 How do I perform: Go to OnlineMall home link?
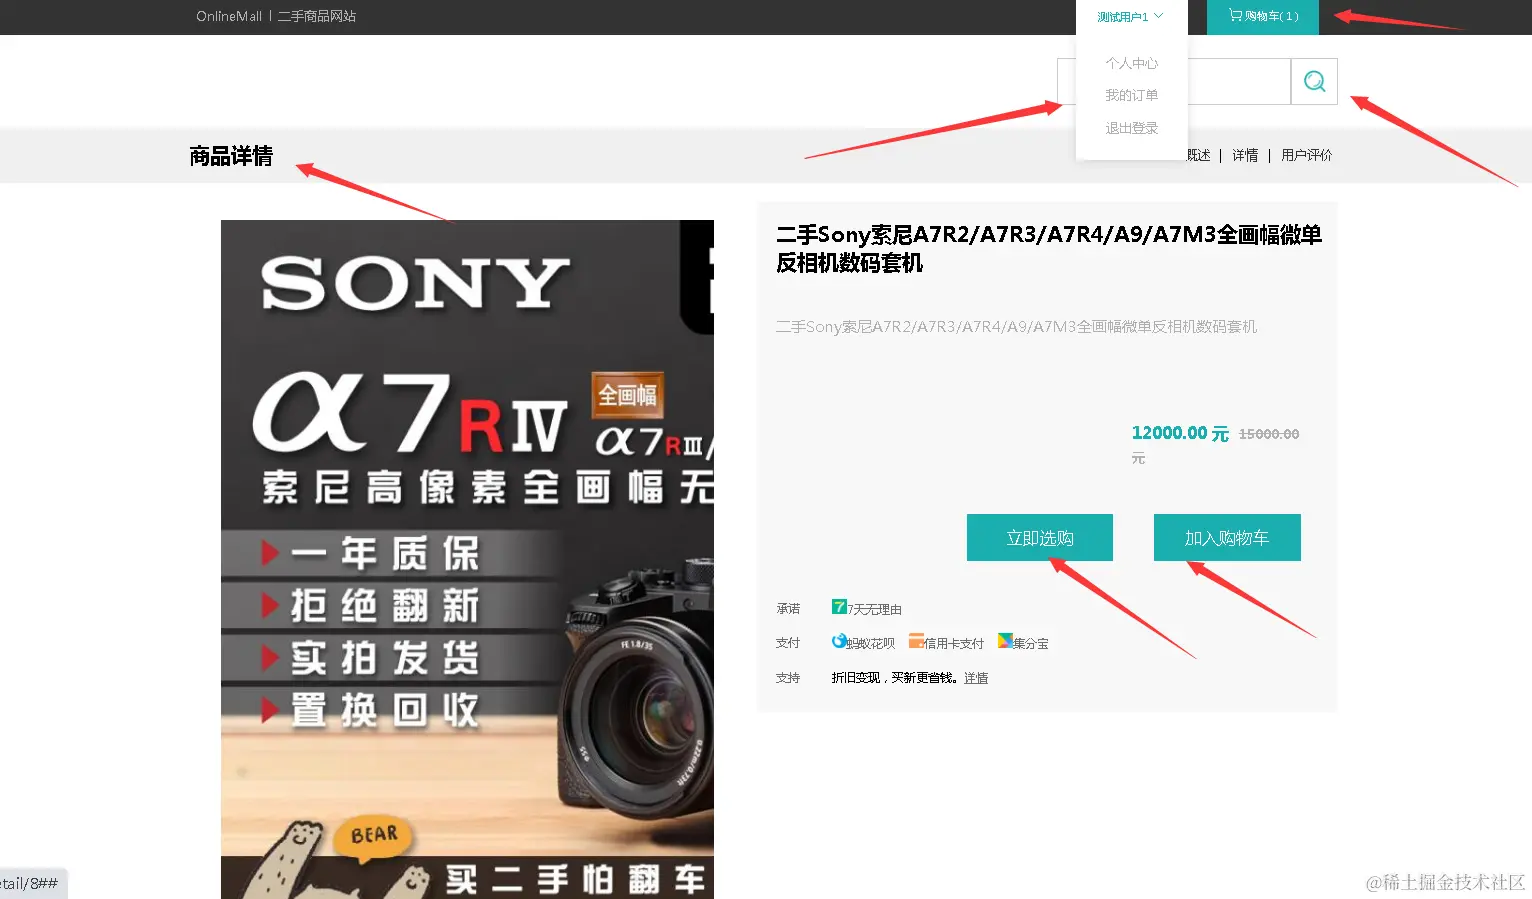(x=229, y=16)
